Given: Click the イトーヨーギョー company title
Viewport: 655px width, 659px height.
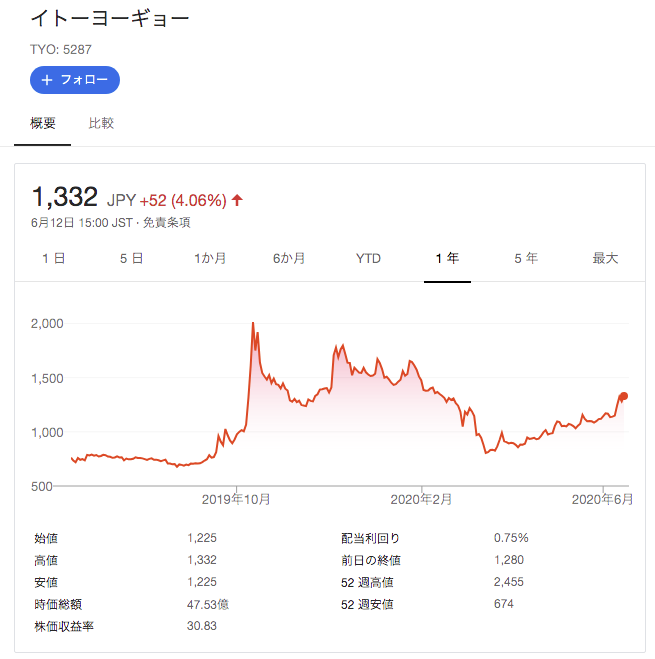Looking at the screenshot, I should (110, 18).
